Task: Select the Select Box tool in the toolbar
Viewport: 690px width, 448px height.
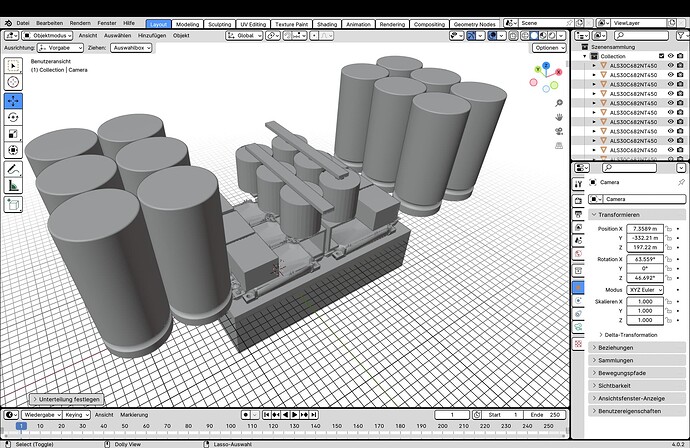Action: pyautogui.click(x=13, y=66)
